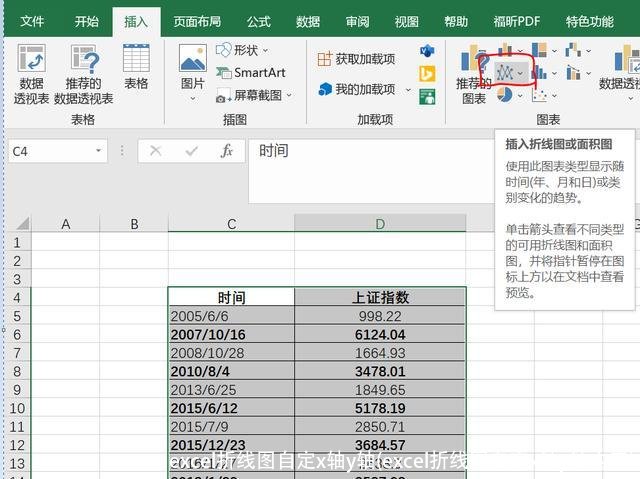Click the Bing Maps add-in icon
This screenshot has height=479, width=640.
[x=427, y=74]
